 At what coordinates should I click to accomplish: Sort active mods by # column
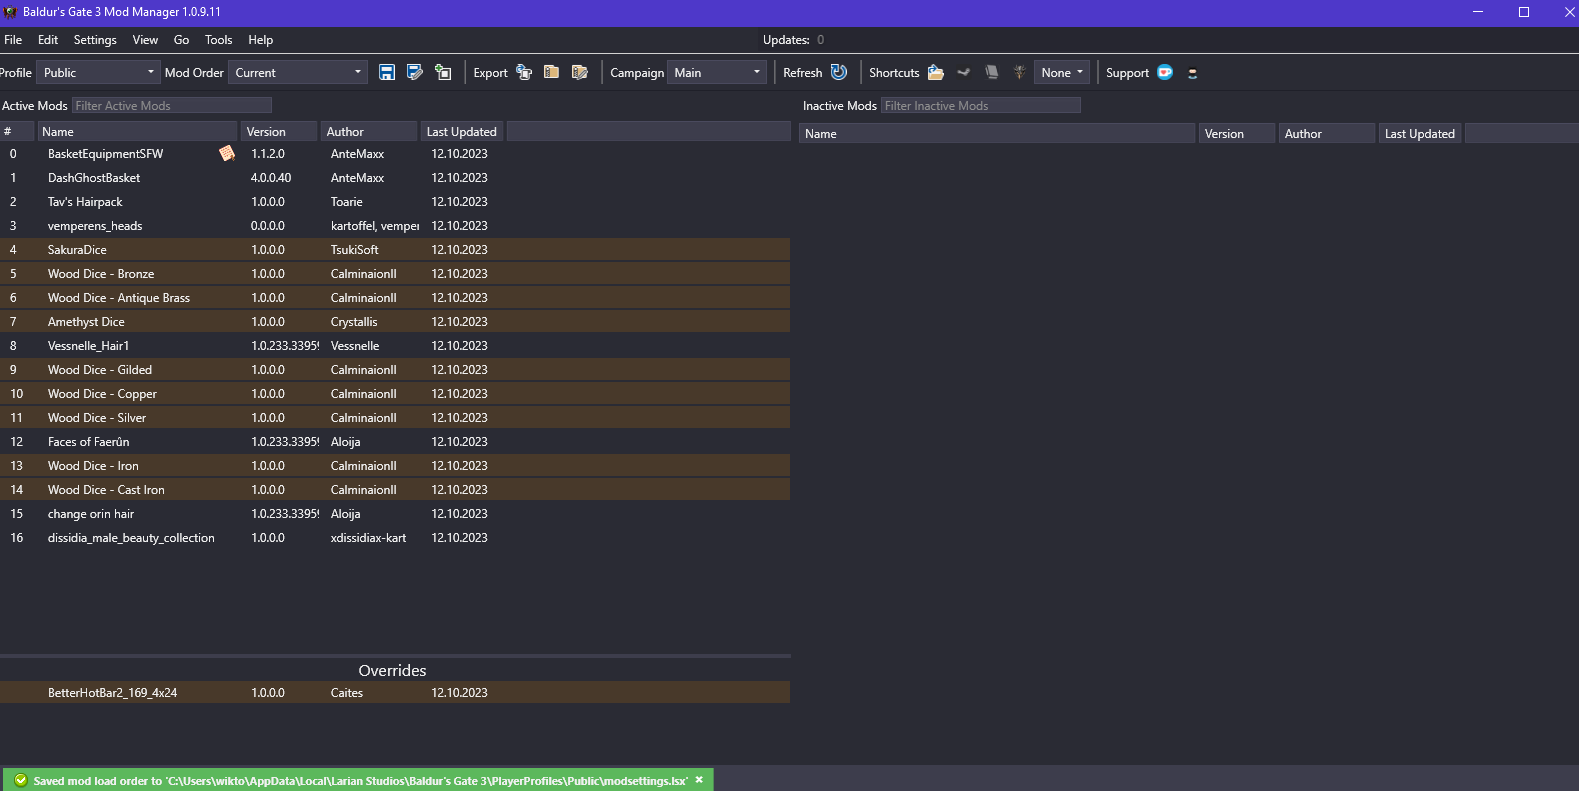coord(17,131)
